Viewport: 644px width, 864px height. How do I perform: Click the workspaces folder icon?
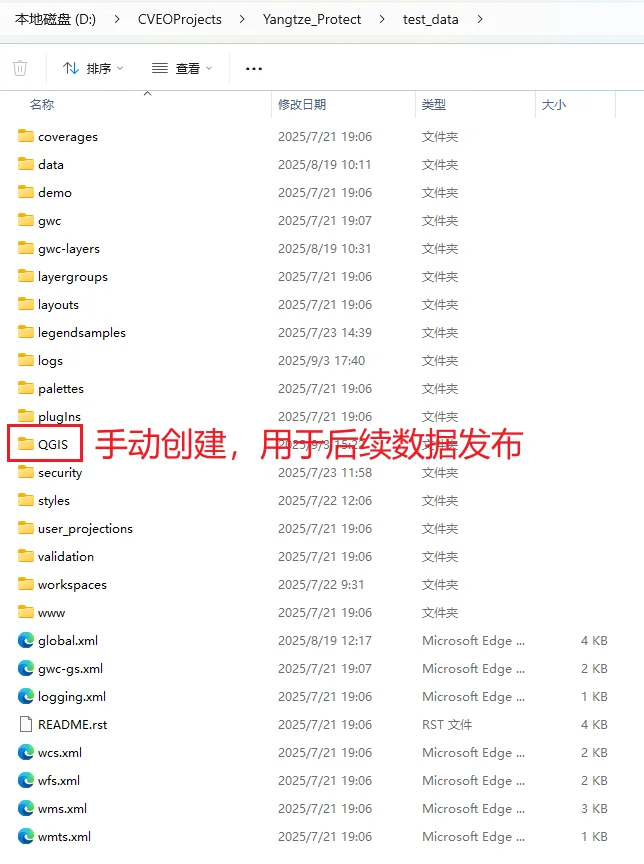[x=25, y=584]
